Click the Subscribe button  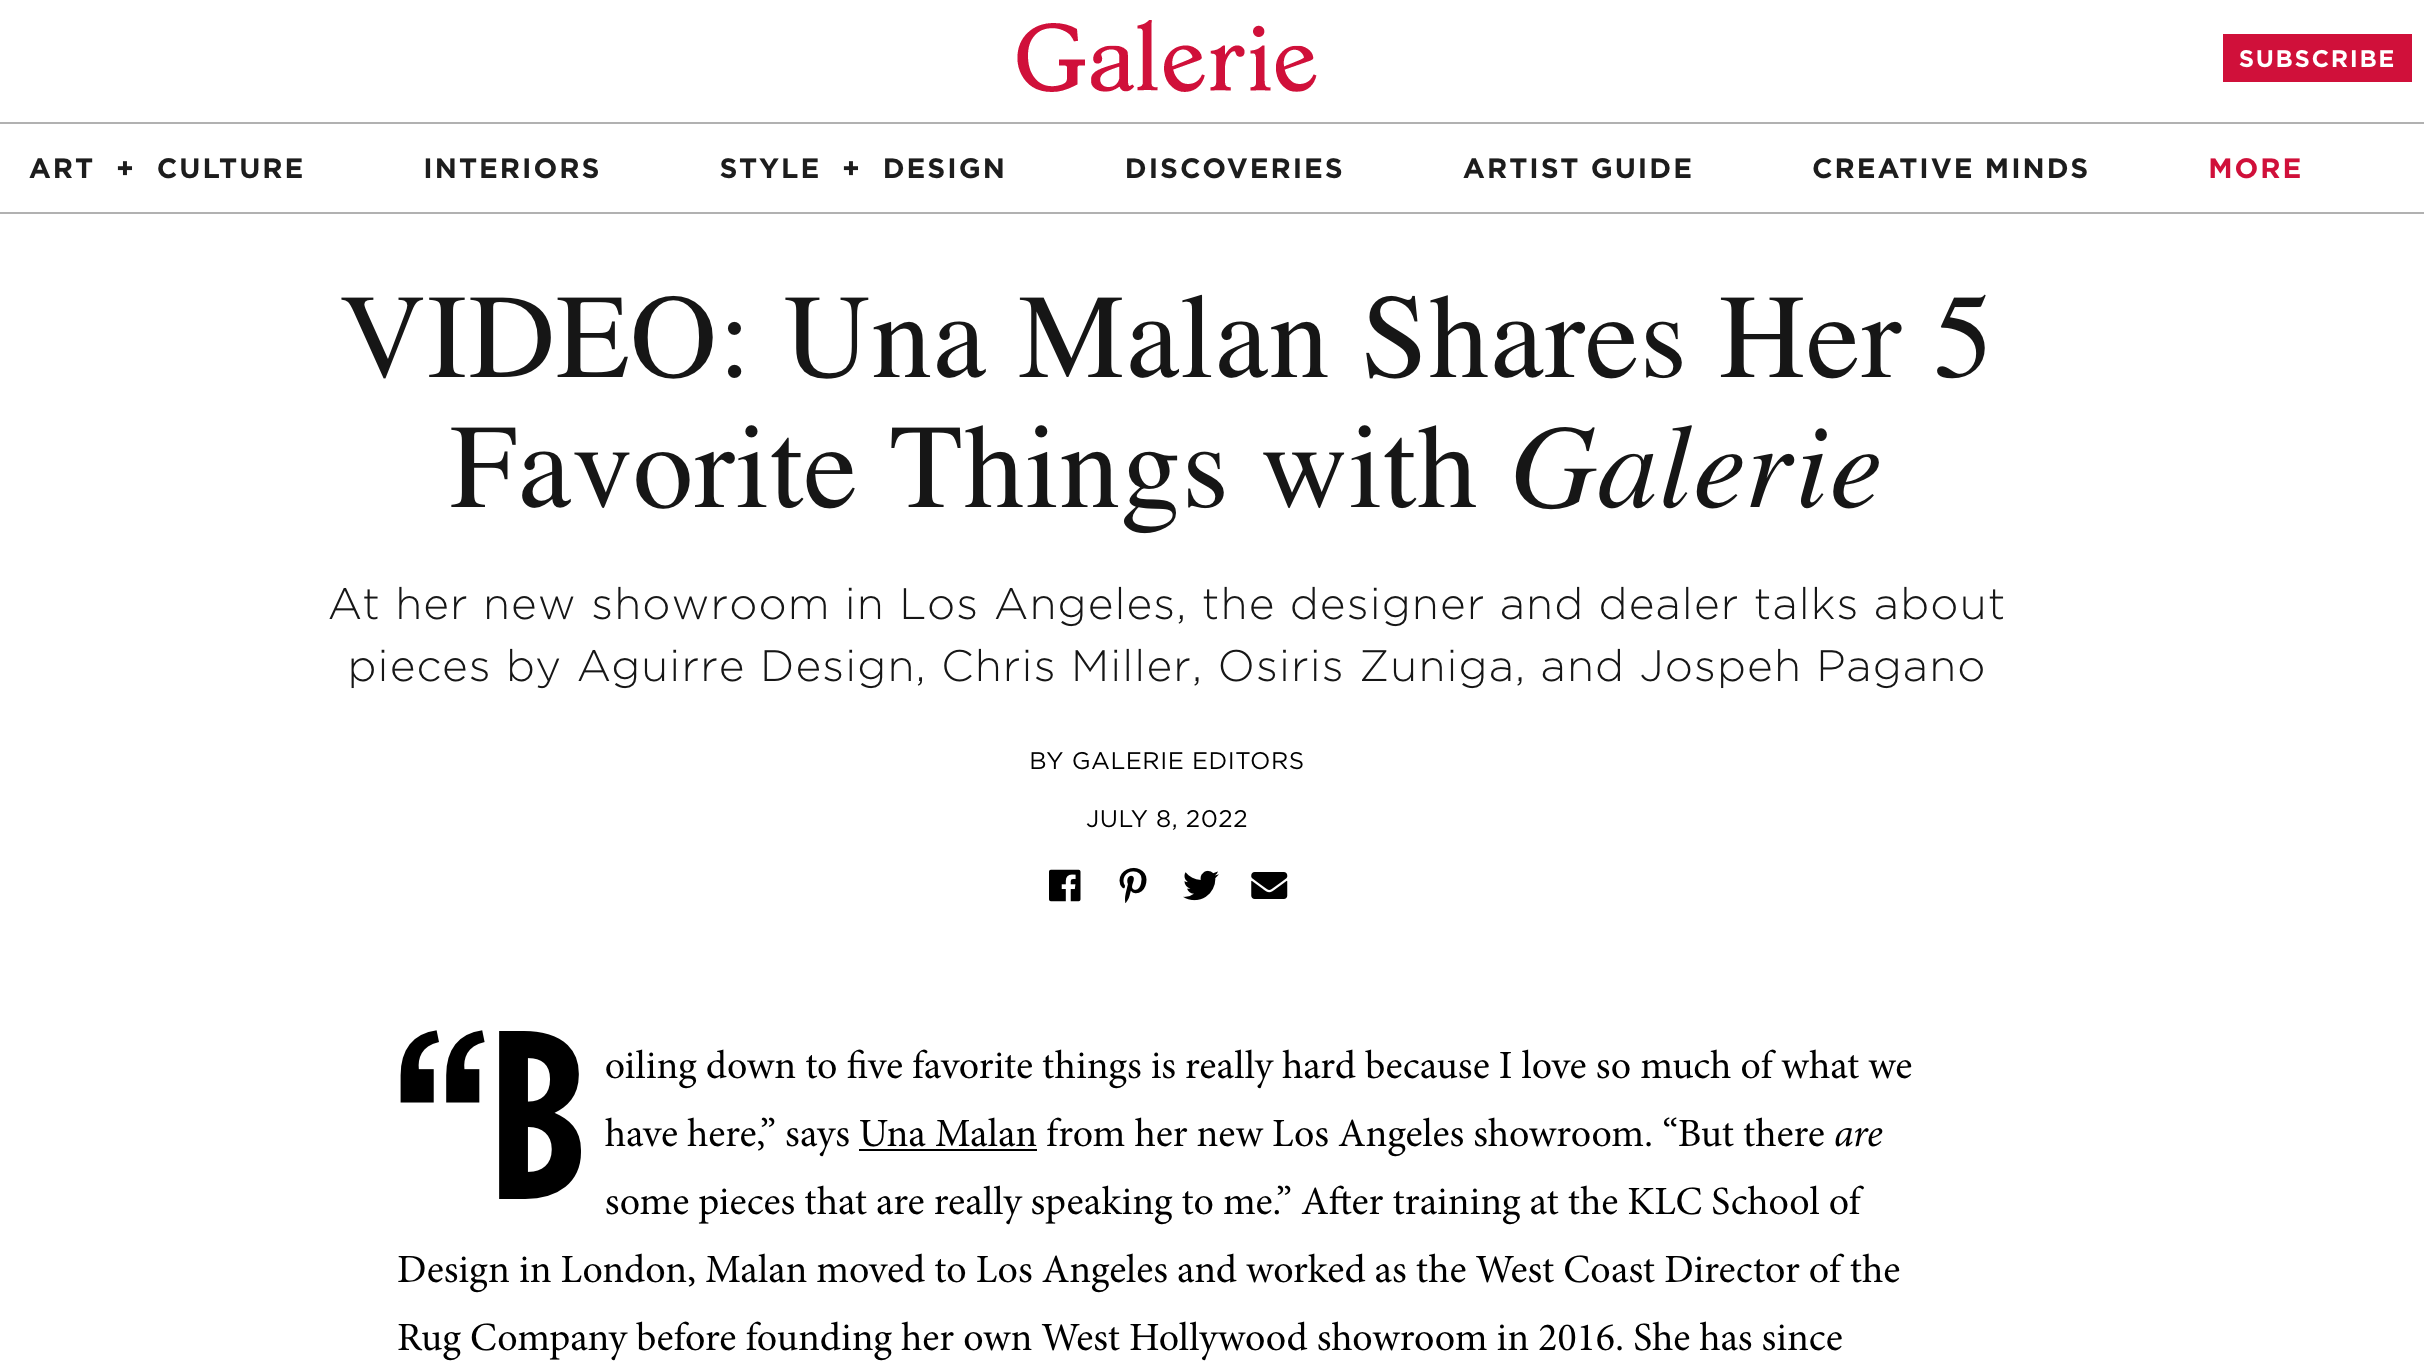(2317, 58)
